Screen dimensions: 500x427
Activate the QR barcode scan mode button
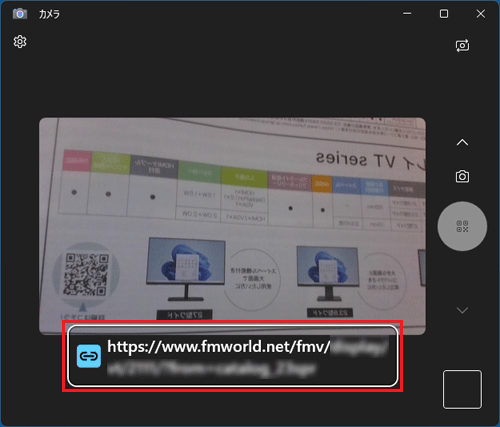coord(462,226)
